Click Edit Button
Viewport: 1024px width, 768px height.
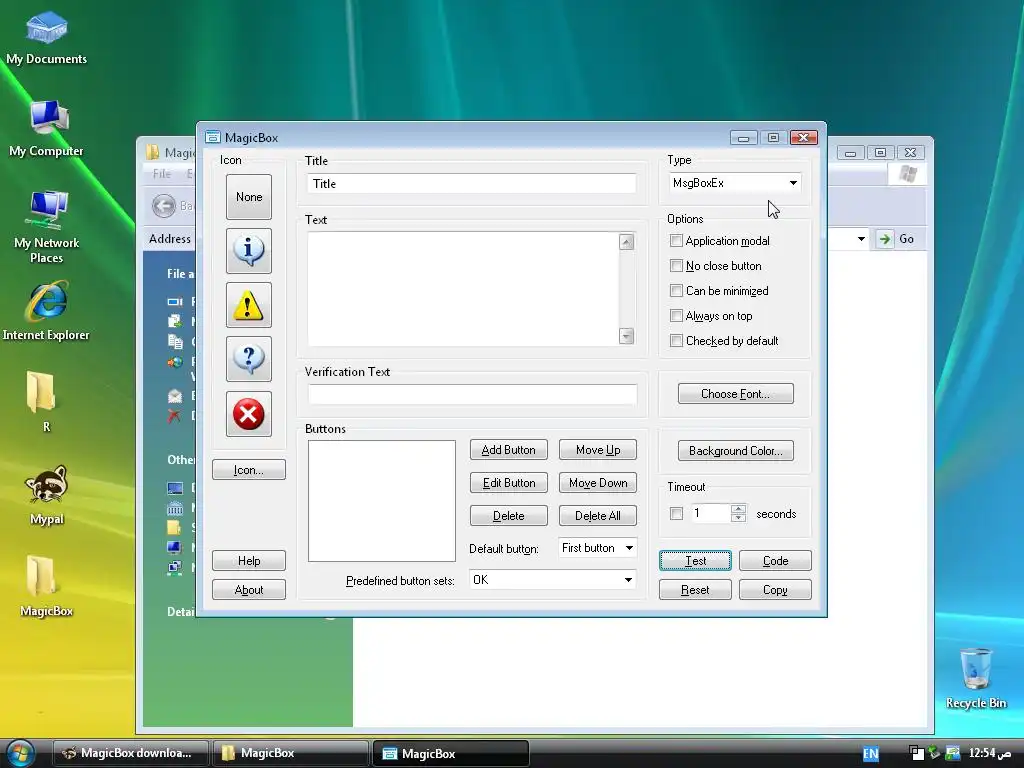(x=509, y=483)
